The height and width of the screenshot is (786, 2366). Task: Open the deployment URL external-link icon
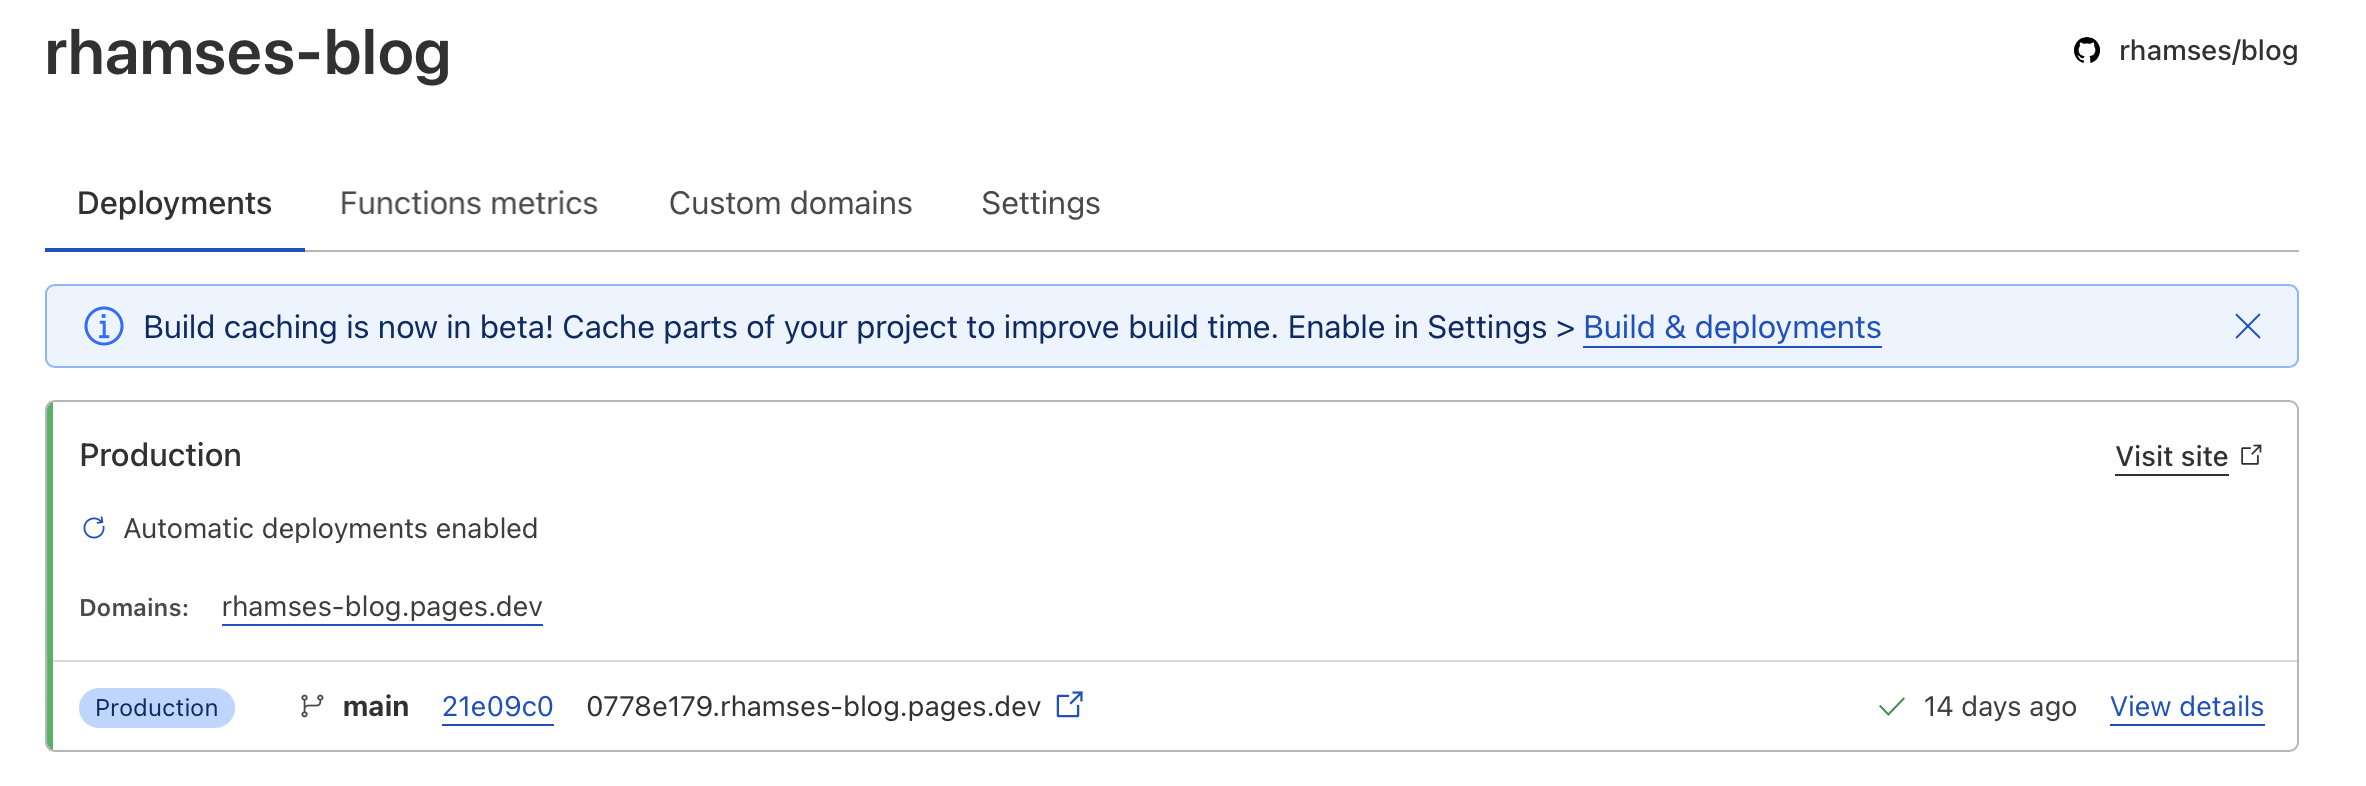click(1069, 706)
